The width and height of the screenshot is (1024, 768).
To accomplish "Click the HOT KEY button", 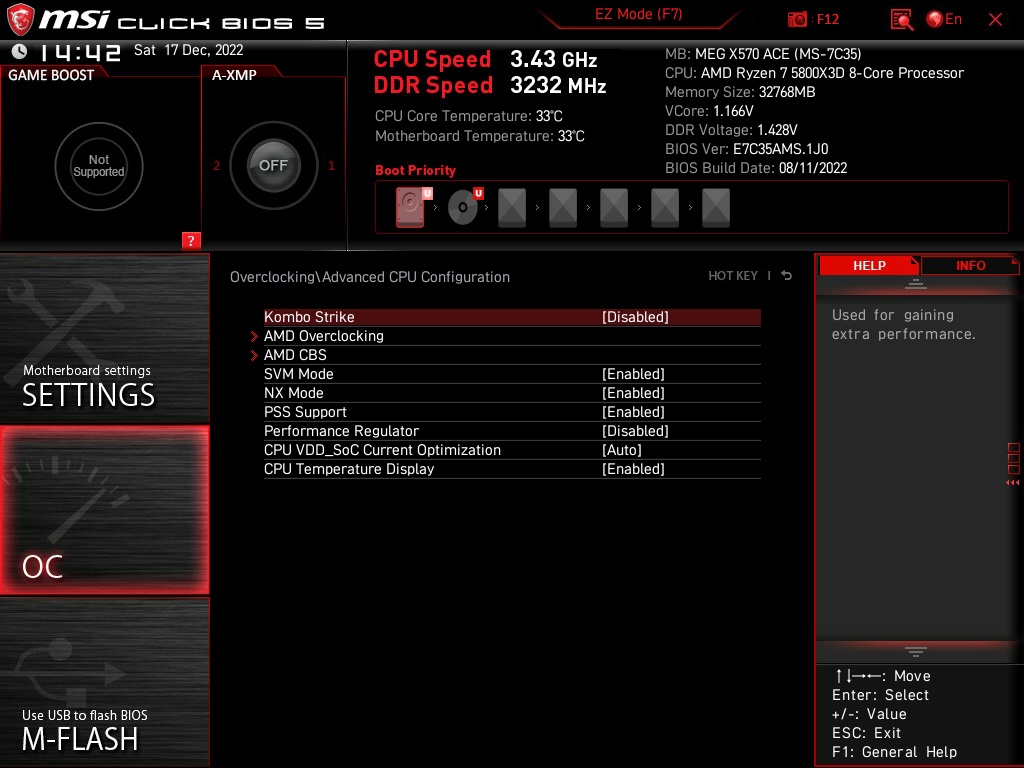I will 733,276.
